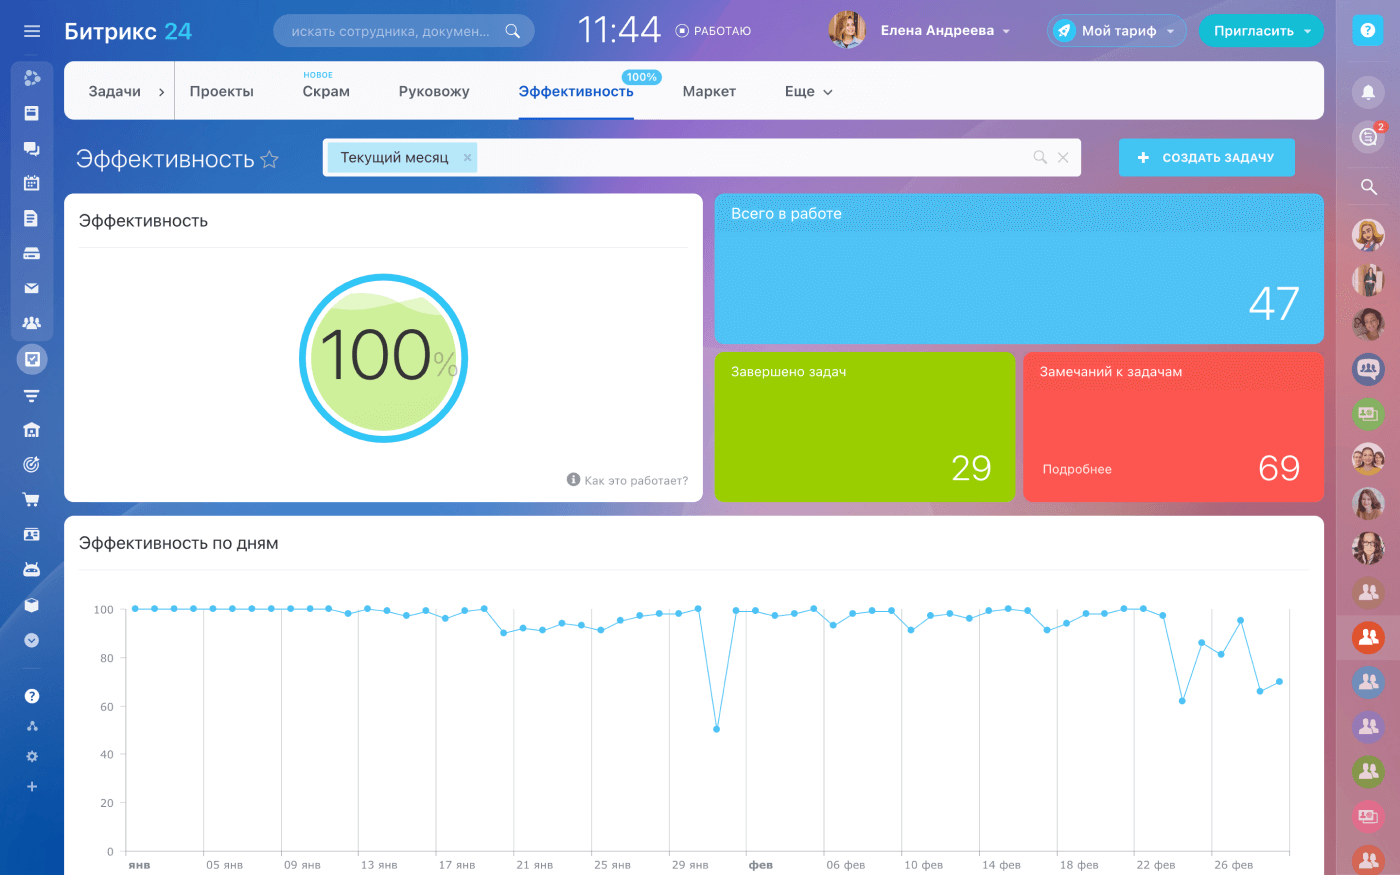
Task: Open the Скрам tab
Action: 326,92
